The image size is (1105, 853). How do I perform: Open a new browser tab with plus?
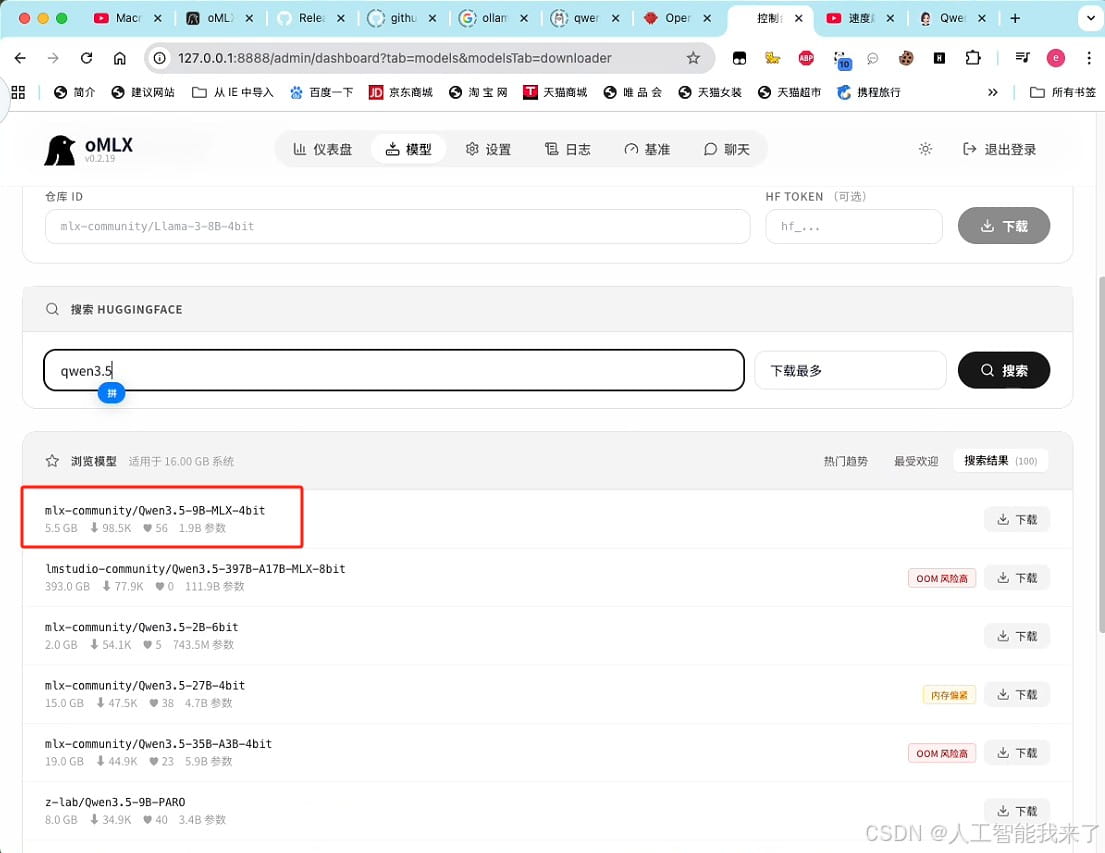1015,18
